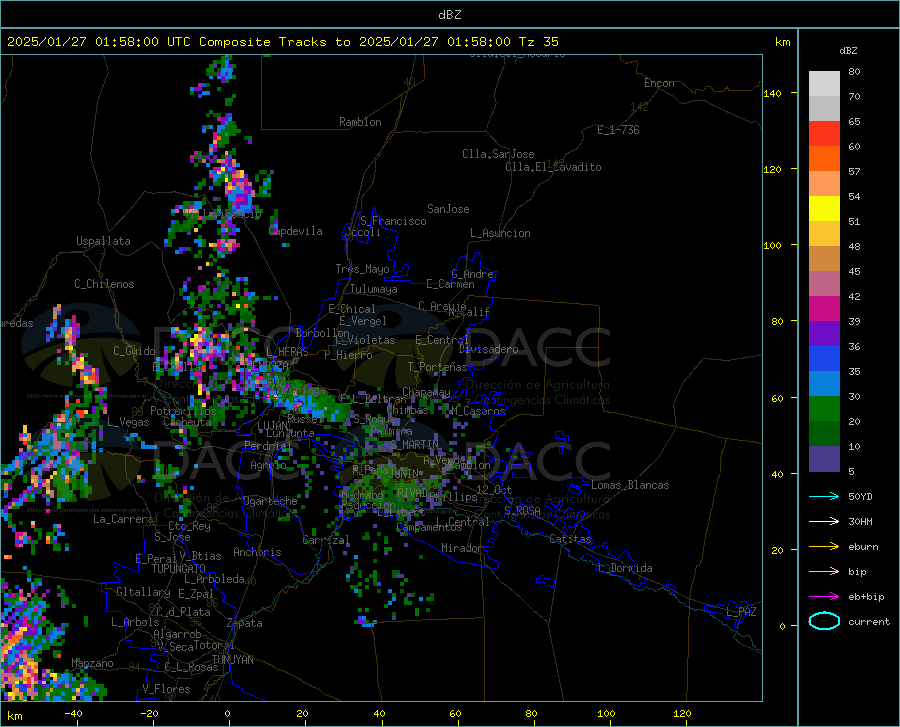Click the 'Tulumaya' map label
This screenshot has width=900, height=727.
tap(374, 289)
